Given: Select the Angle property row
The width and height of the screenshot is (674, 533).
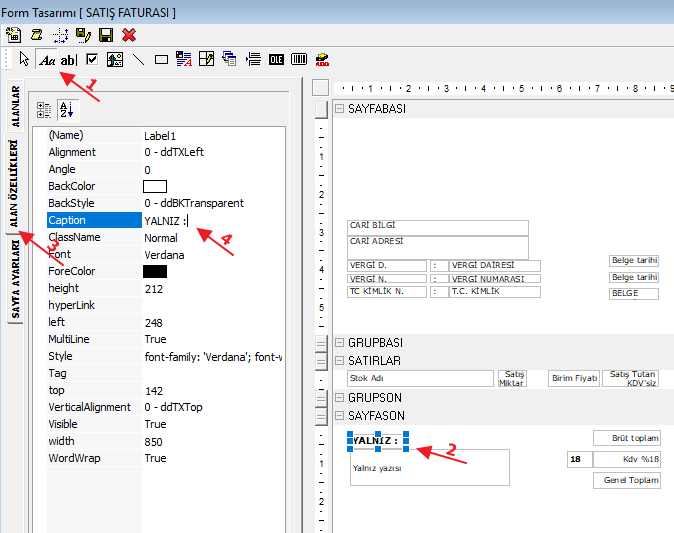Looking at the screenshot, I should pos(165,169).
